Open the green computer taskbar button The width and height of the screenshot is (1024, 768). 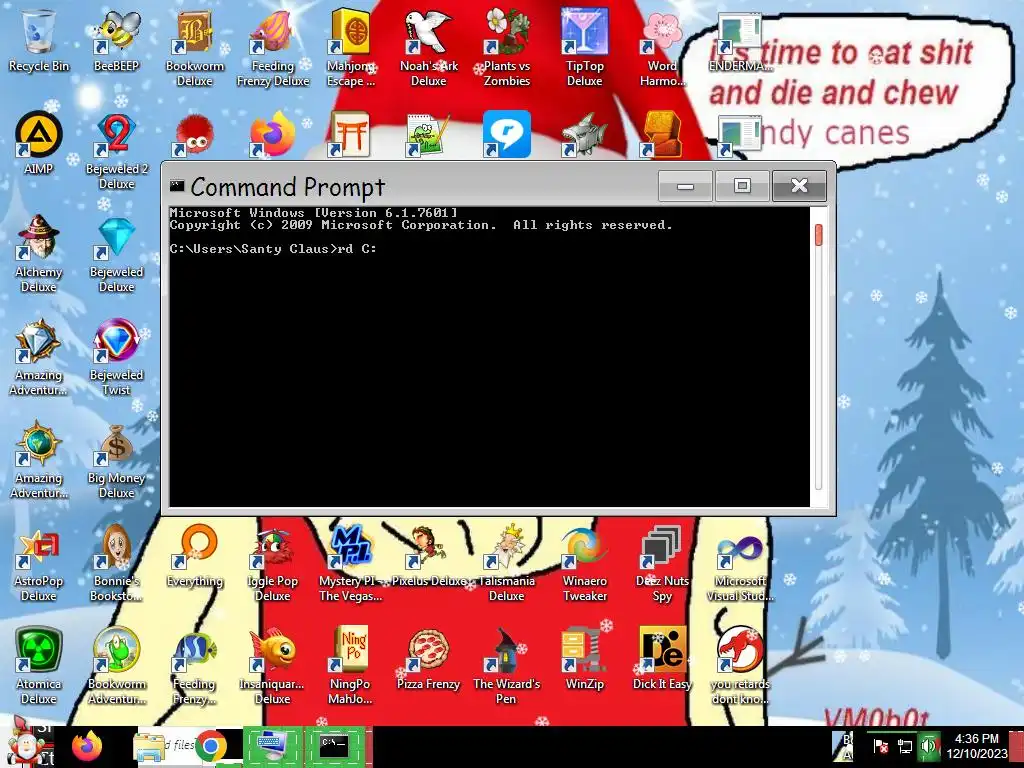(x=273, y=746)
